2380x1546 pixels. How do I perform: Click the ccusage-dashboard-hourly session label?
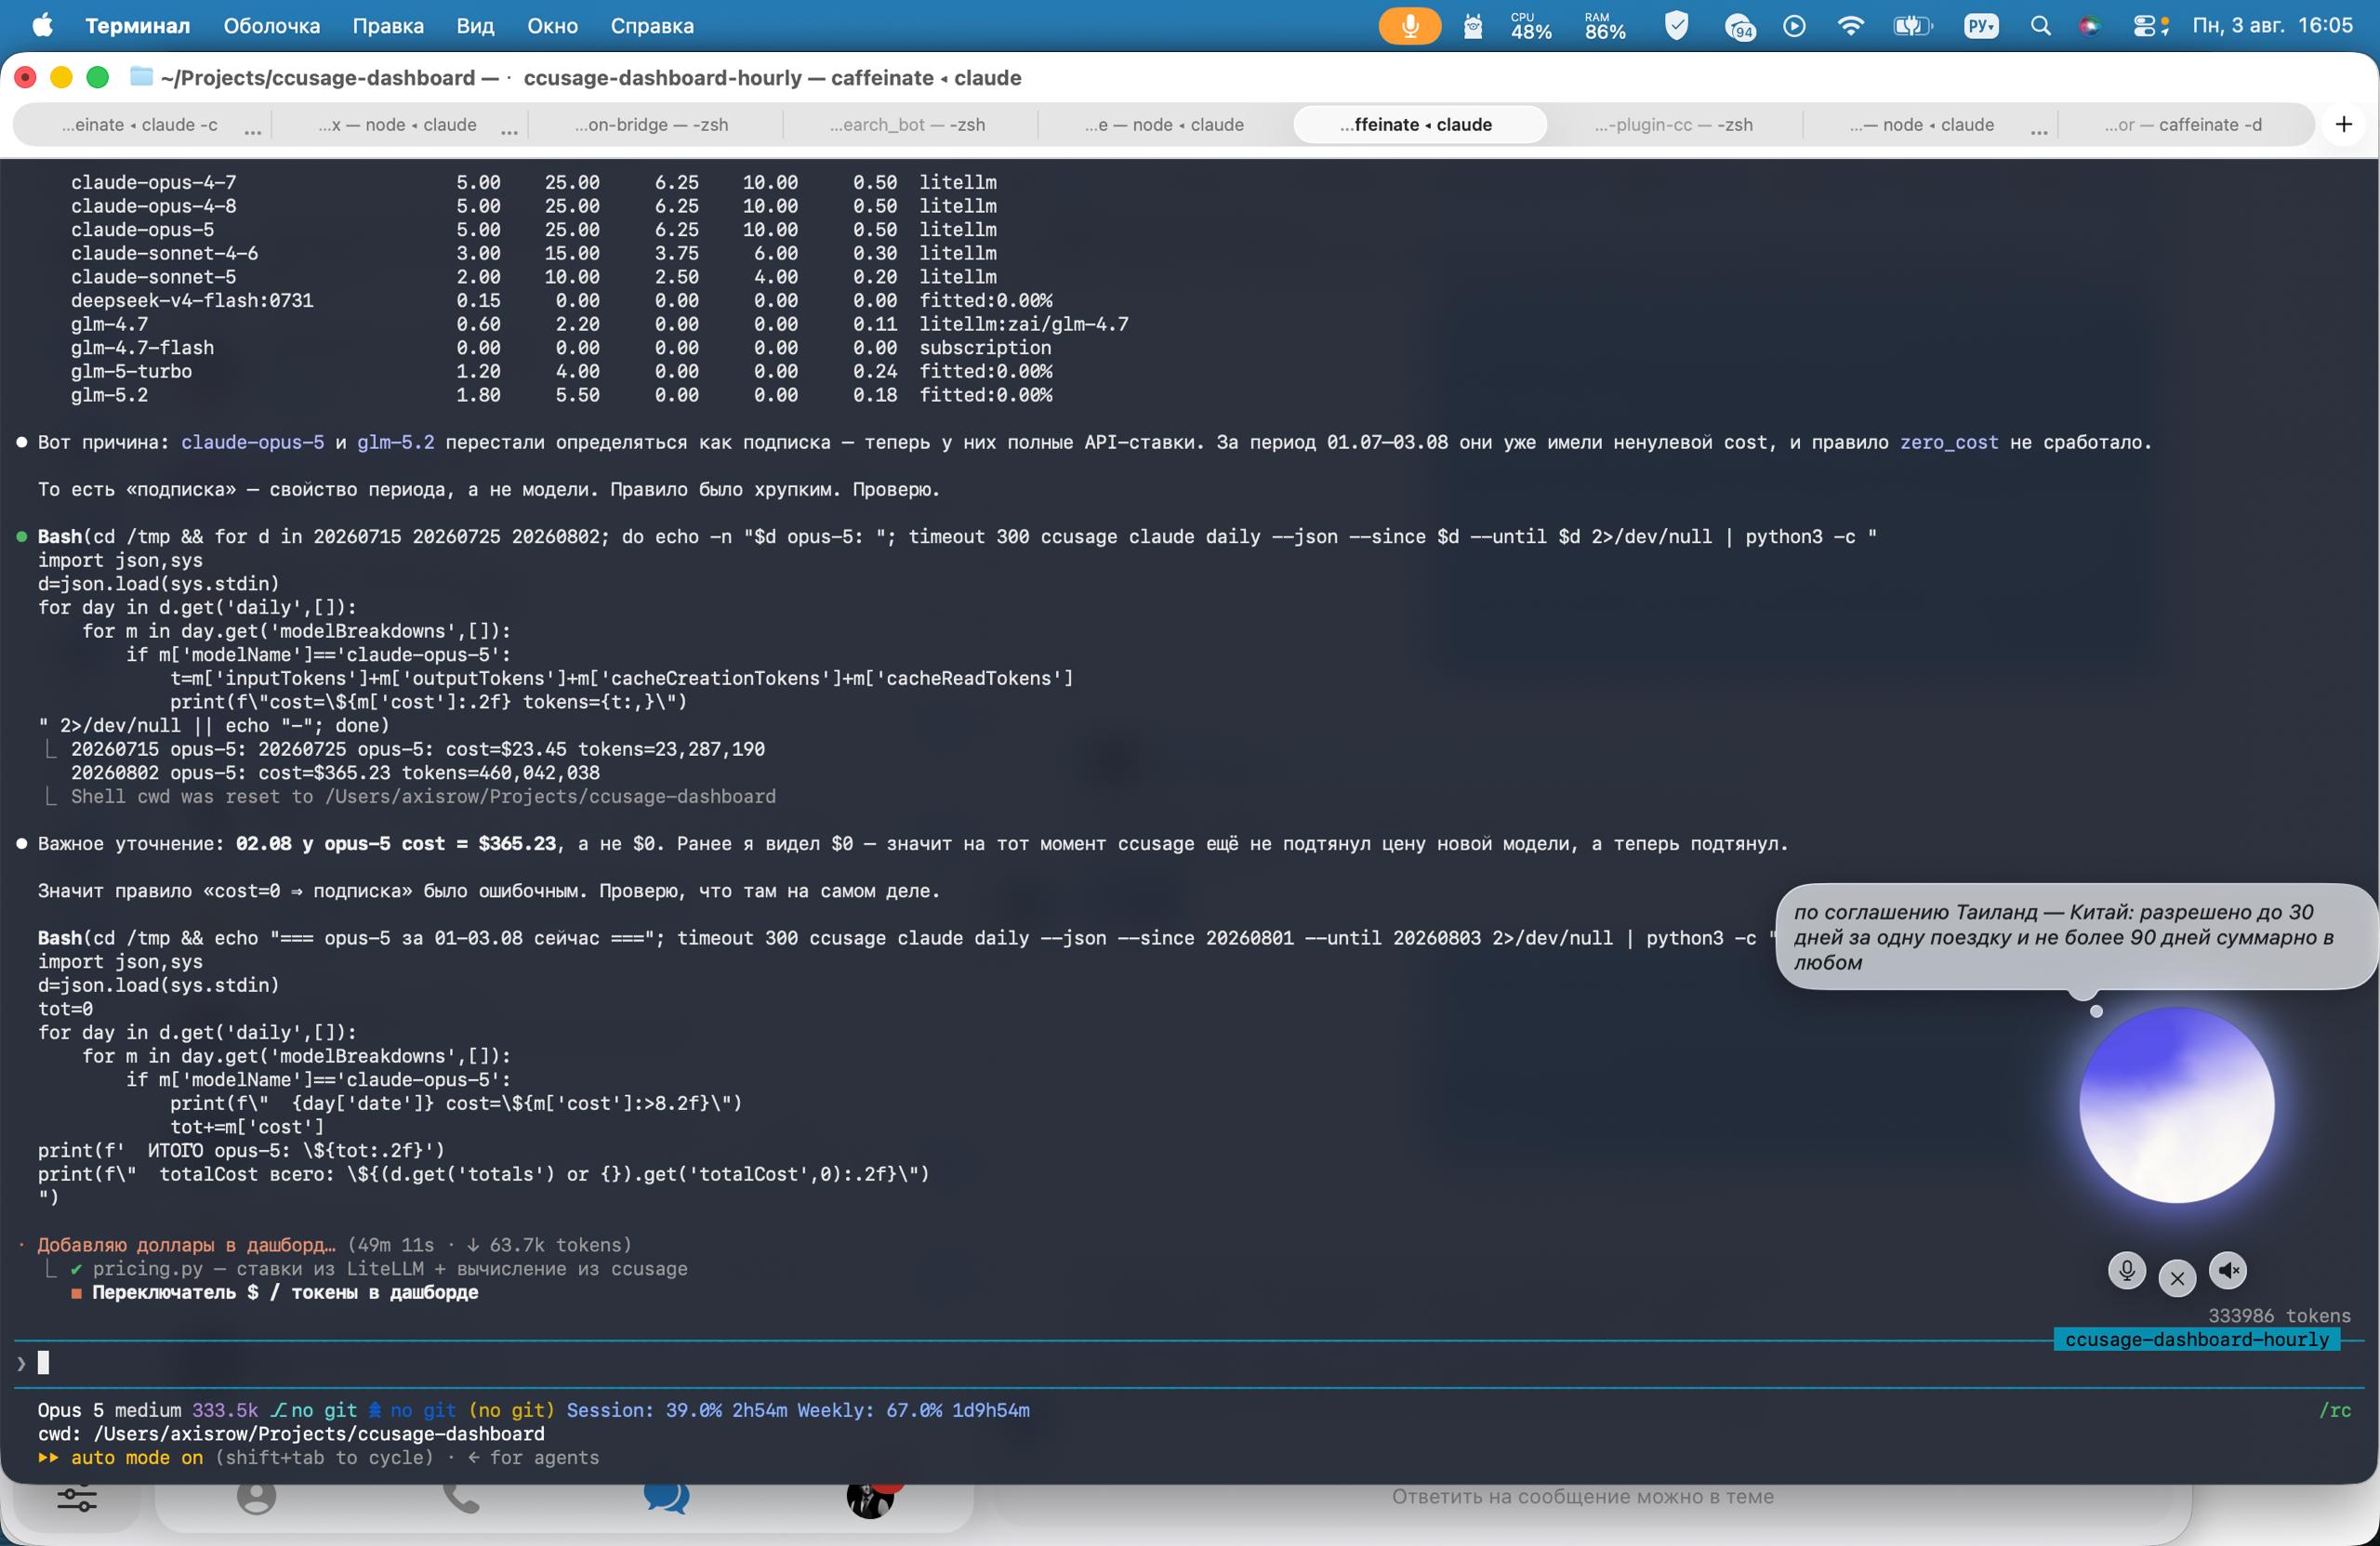2197,1339
